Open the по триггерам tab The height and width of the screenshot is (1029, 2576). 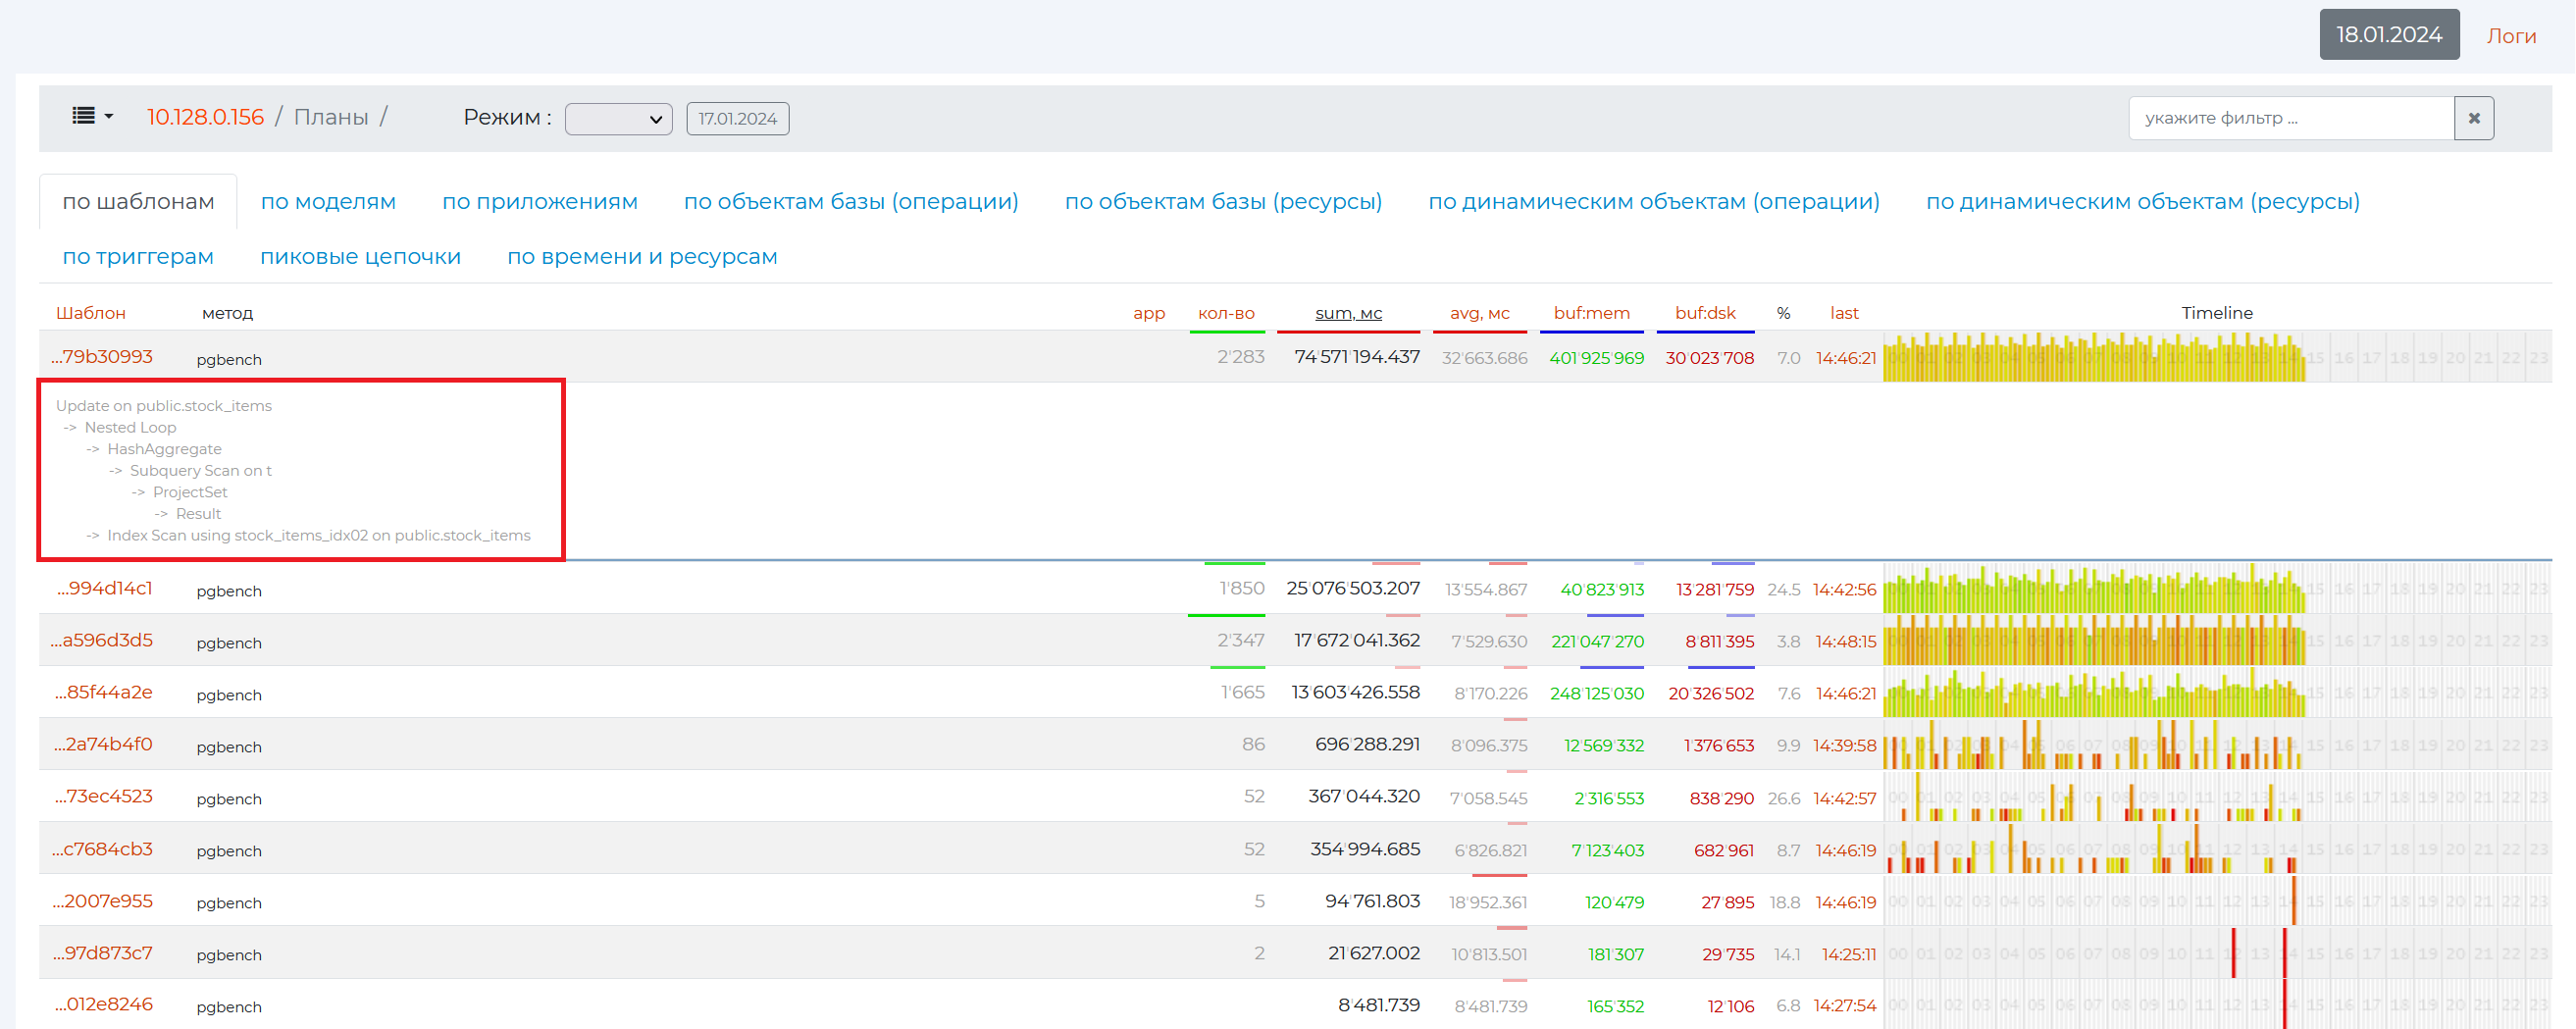click(138, 256)
